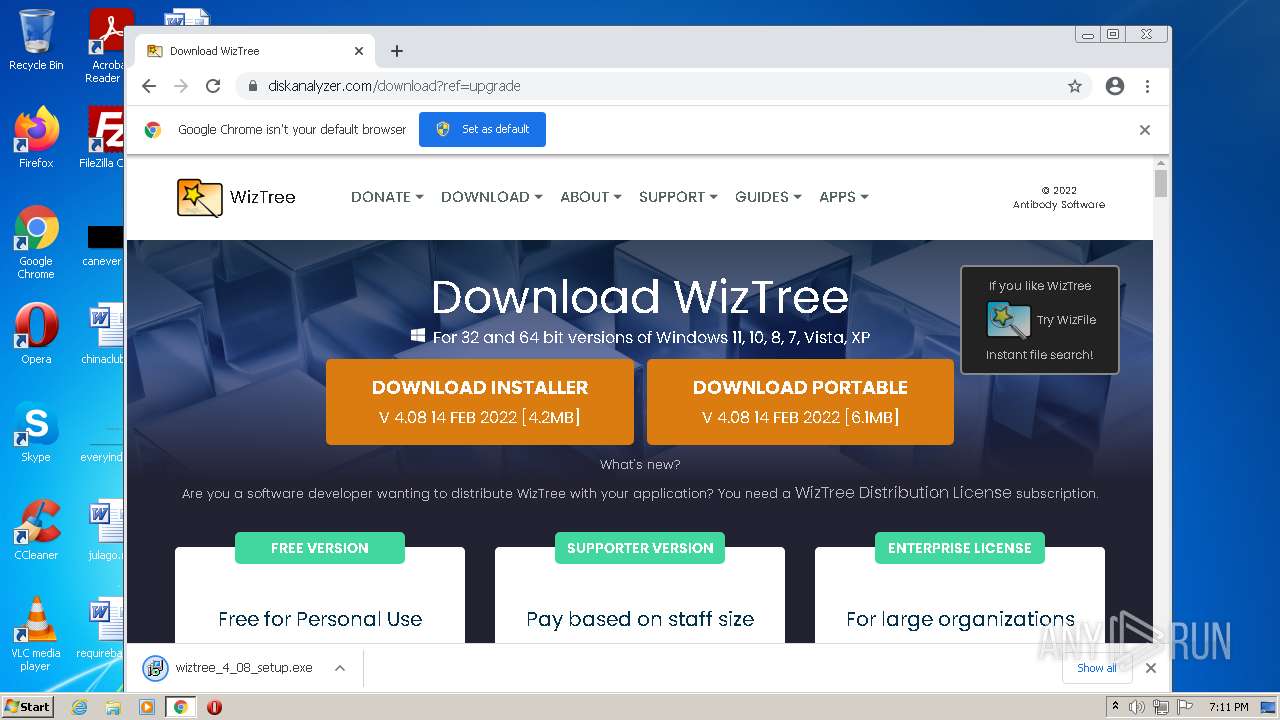Open the DONATE dropdown menu

(387, 197)
